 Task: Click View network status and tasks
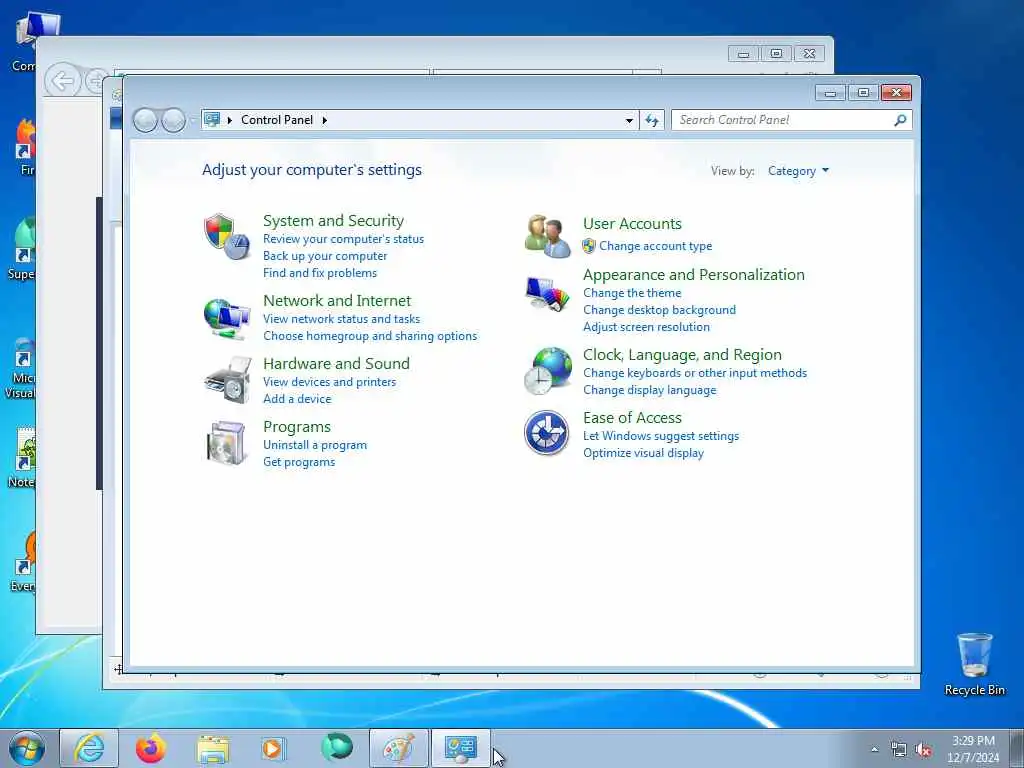click(x=341, y=319)
